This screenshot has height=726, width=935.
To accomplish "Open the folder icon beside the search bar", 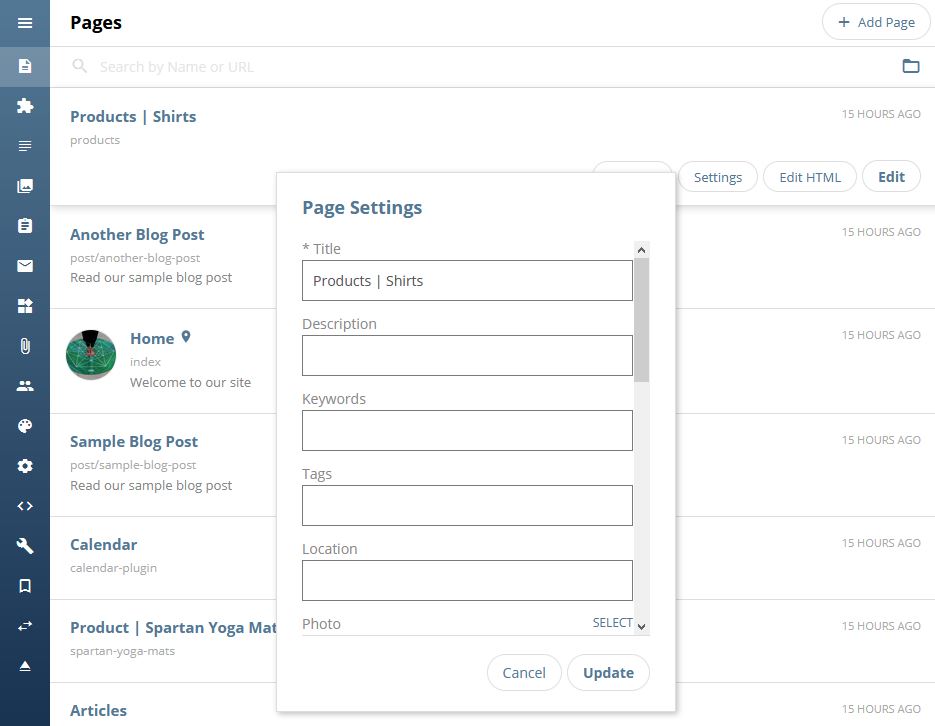I will (x=911, y=66).
